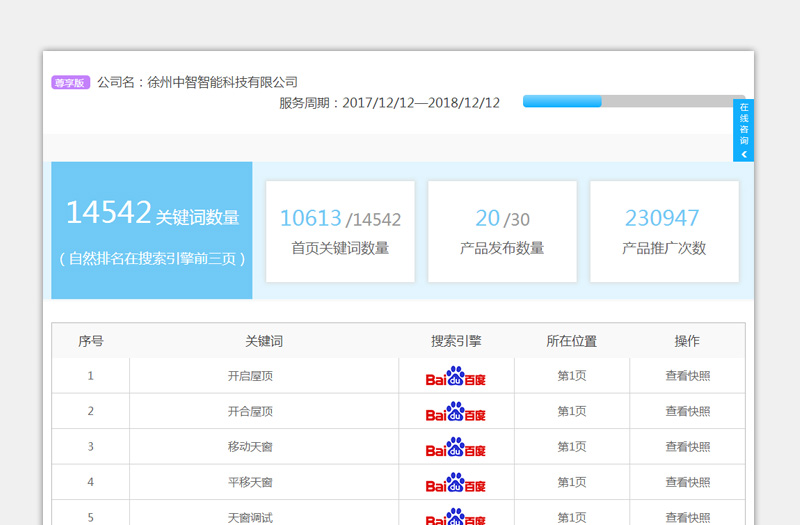This screenshot has height=525, width=800.
Task: Click the company name 徐州中智智能科技有限公司
Action: (x=222, y=82)
